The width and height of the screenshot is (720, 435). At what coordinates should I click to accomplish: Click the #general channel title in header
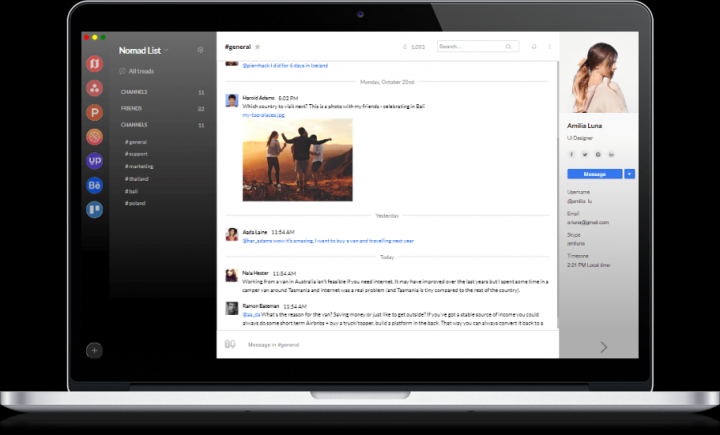pos(237,46)
